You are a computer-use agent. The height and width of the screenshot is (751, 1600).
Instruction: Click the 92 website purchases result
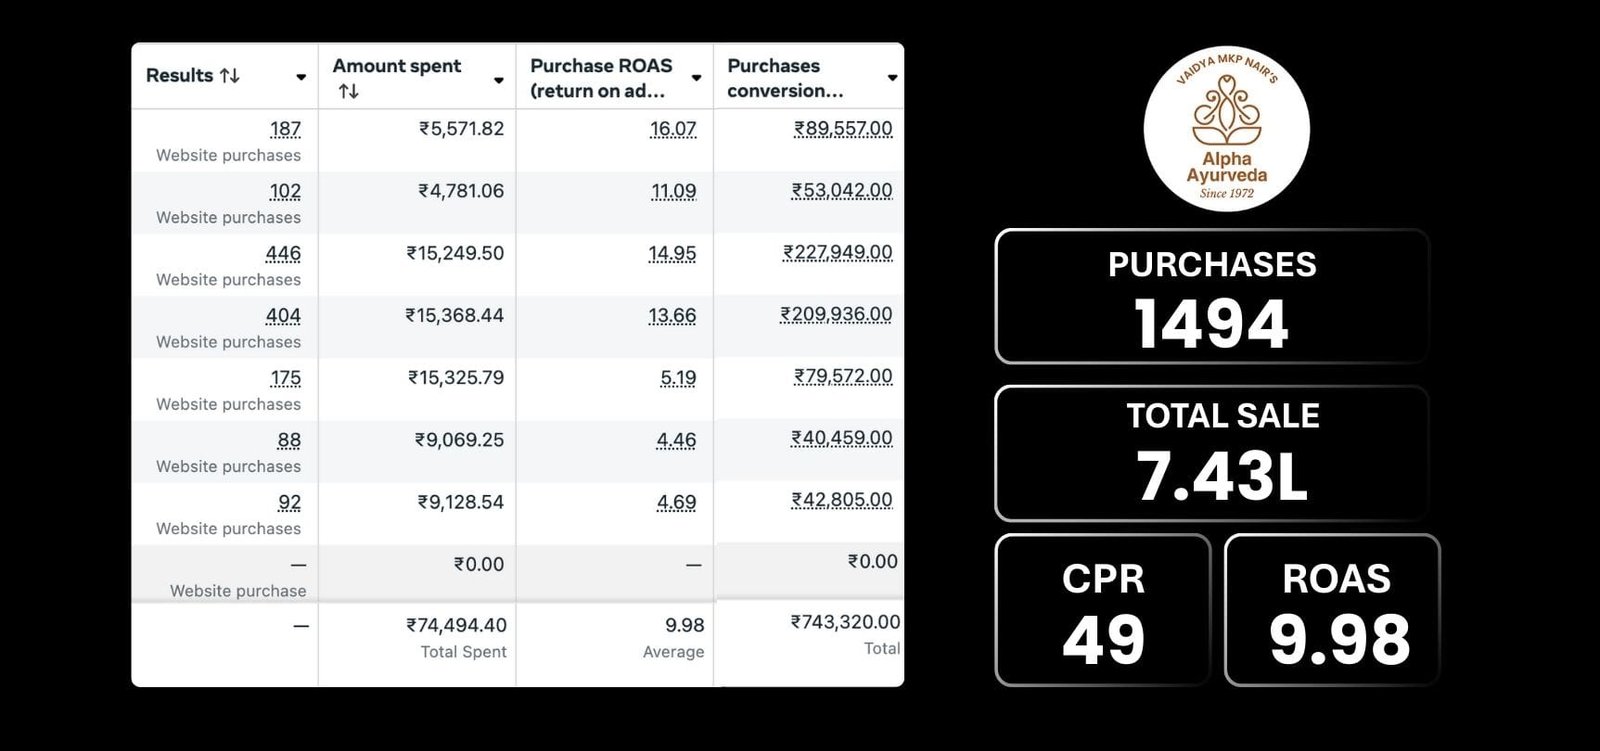[289, 502]
